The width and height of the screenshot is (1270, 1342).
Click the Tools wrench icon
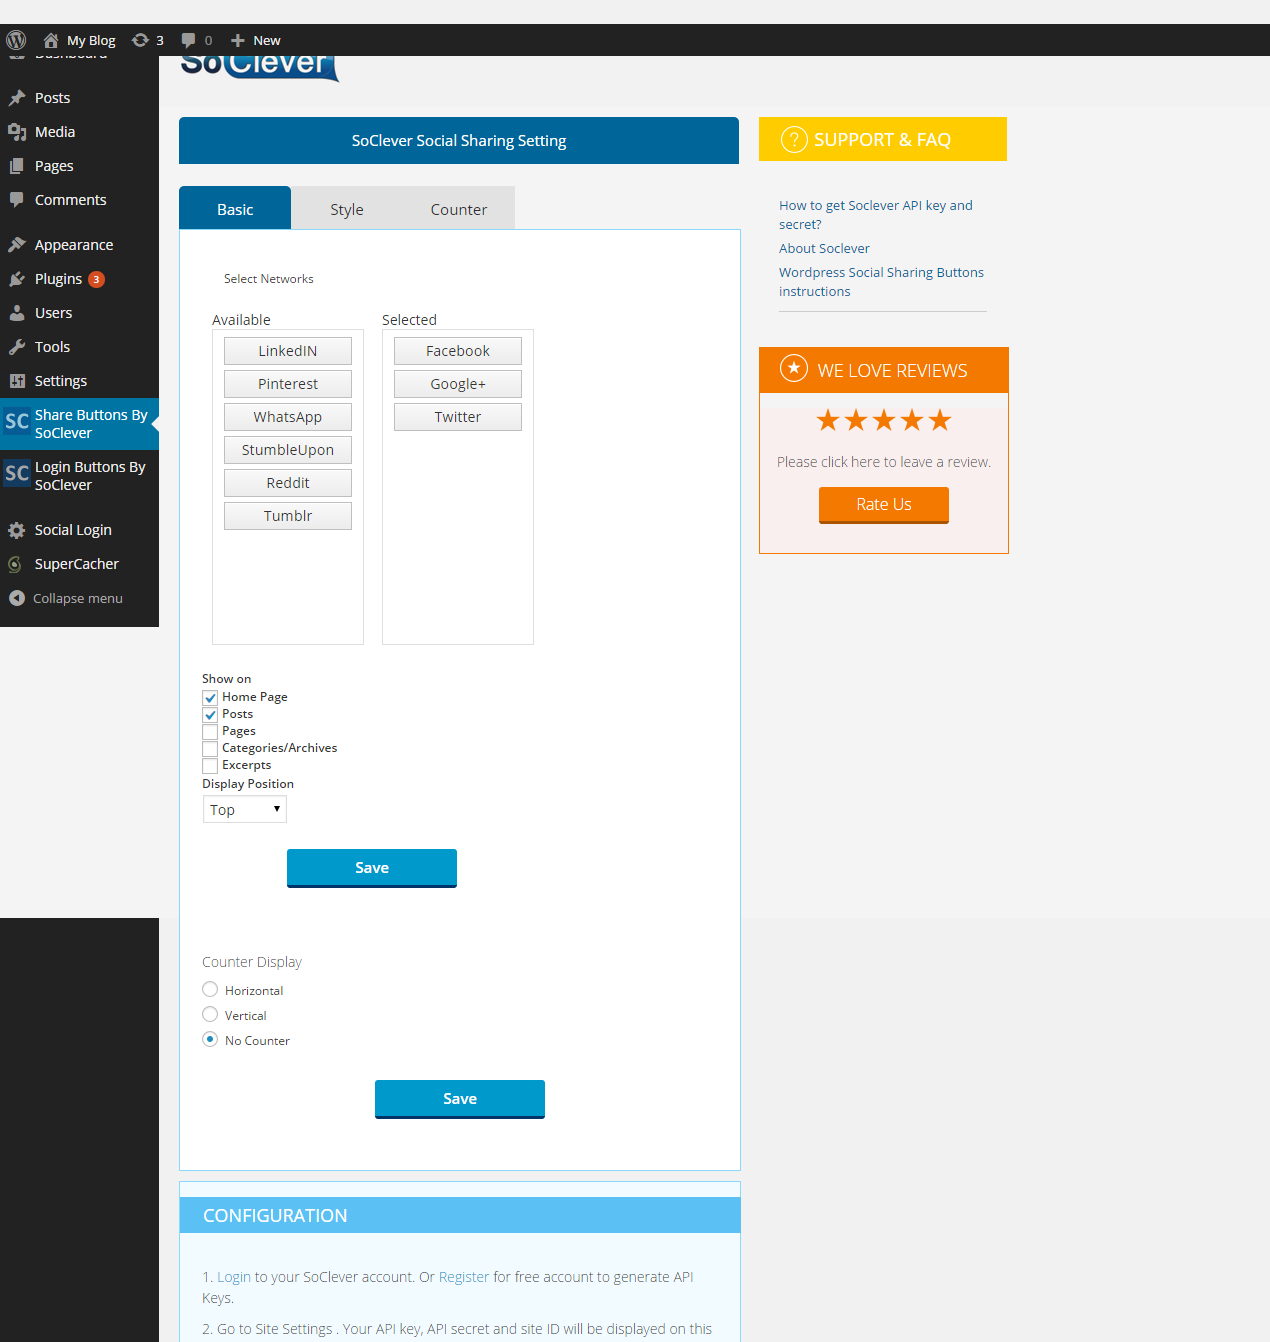(x=17, y=347)
